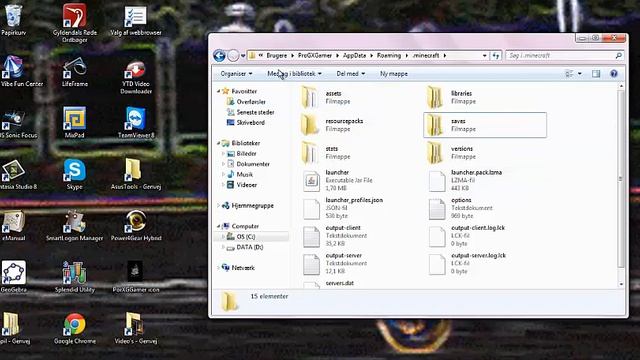Click Roaming in the address breadcrumb
640x360 pixels.
389,56
